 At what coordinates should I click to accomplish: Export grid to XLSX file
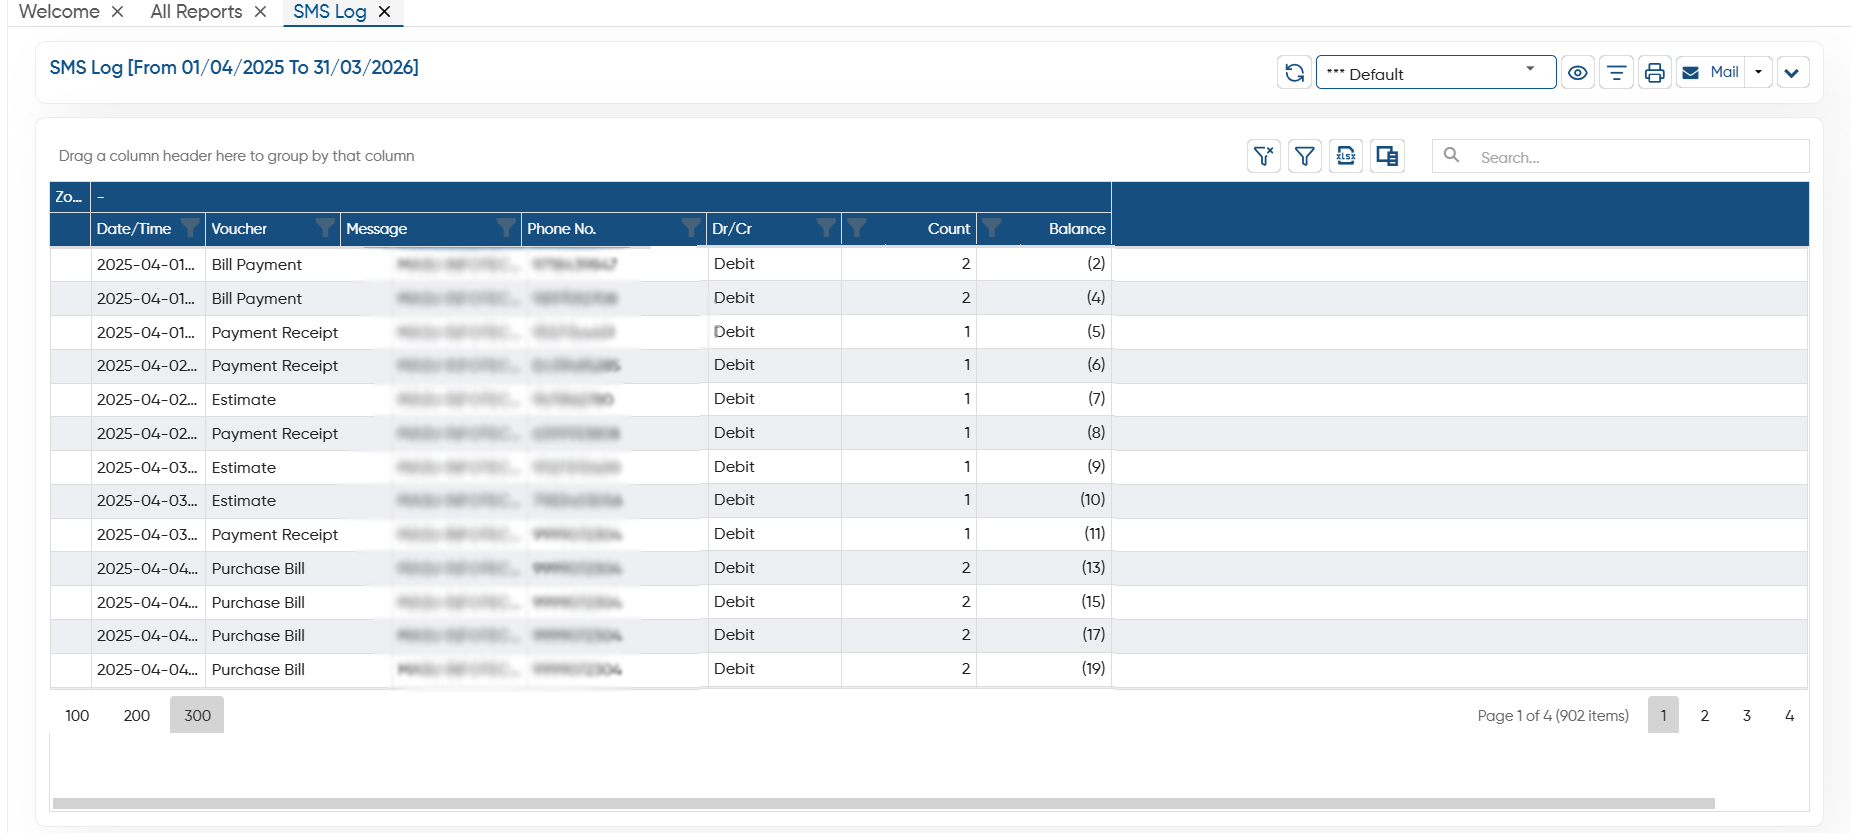pyautogui.click(x=1346, y=156)
